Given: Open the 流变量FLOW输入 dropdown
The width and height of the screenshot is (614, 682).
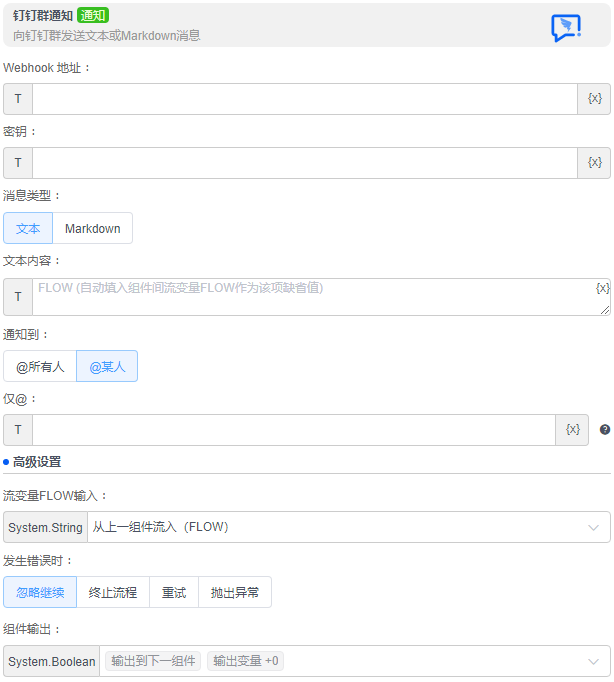Looking at the screenshot, I should 349,527.
